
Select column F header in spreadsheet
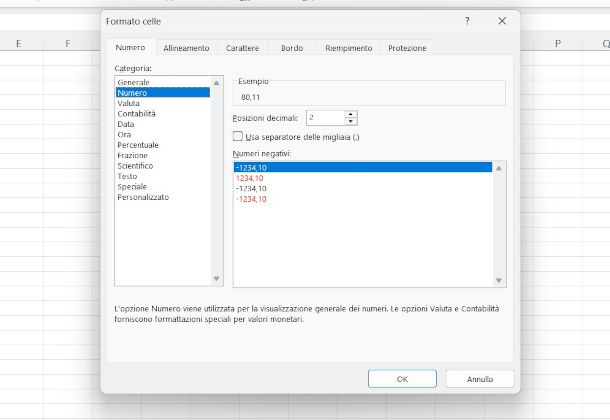pyautogui.click(x=68, y=44)
